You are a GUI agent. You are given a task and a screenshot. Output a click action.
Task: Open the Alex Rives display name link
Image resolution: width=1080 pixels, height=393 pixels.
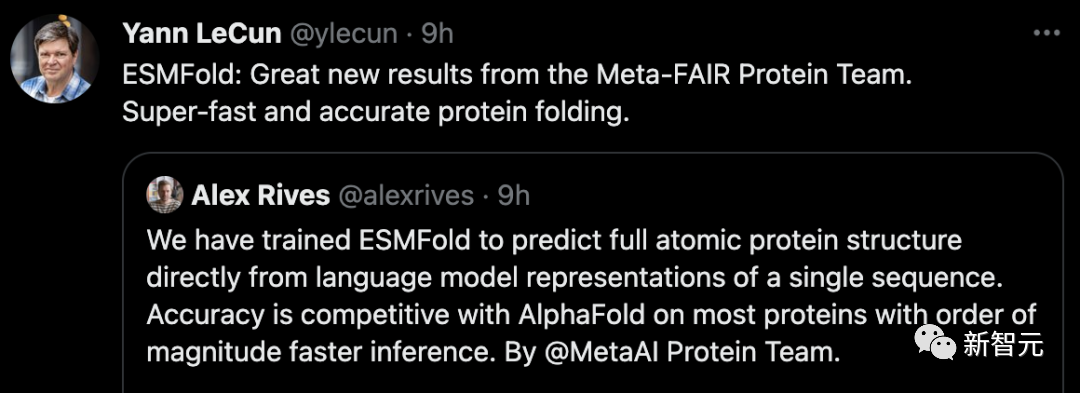(260, 195)
